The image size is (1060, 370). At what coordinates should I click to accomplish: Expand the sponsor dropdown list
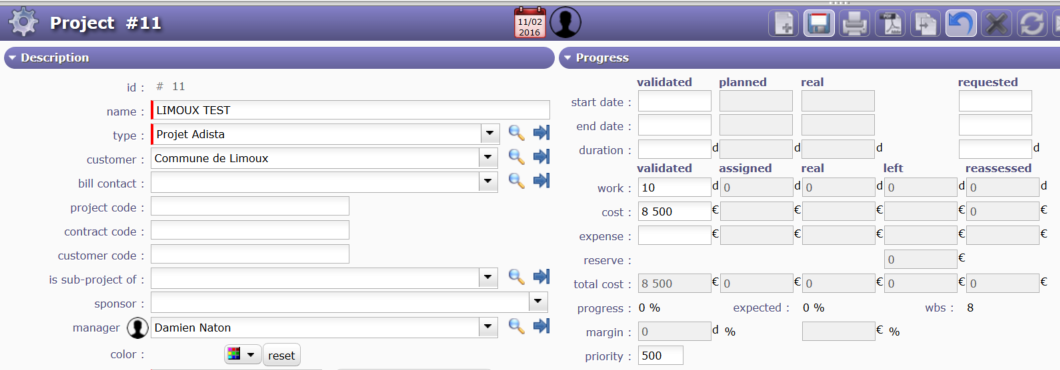click(538, 301)
